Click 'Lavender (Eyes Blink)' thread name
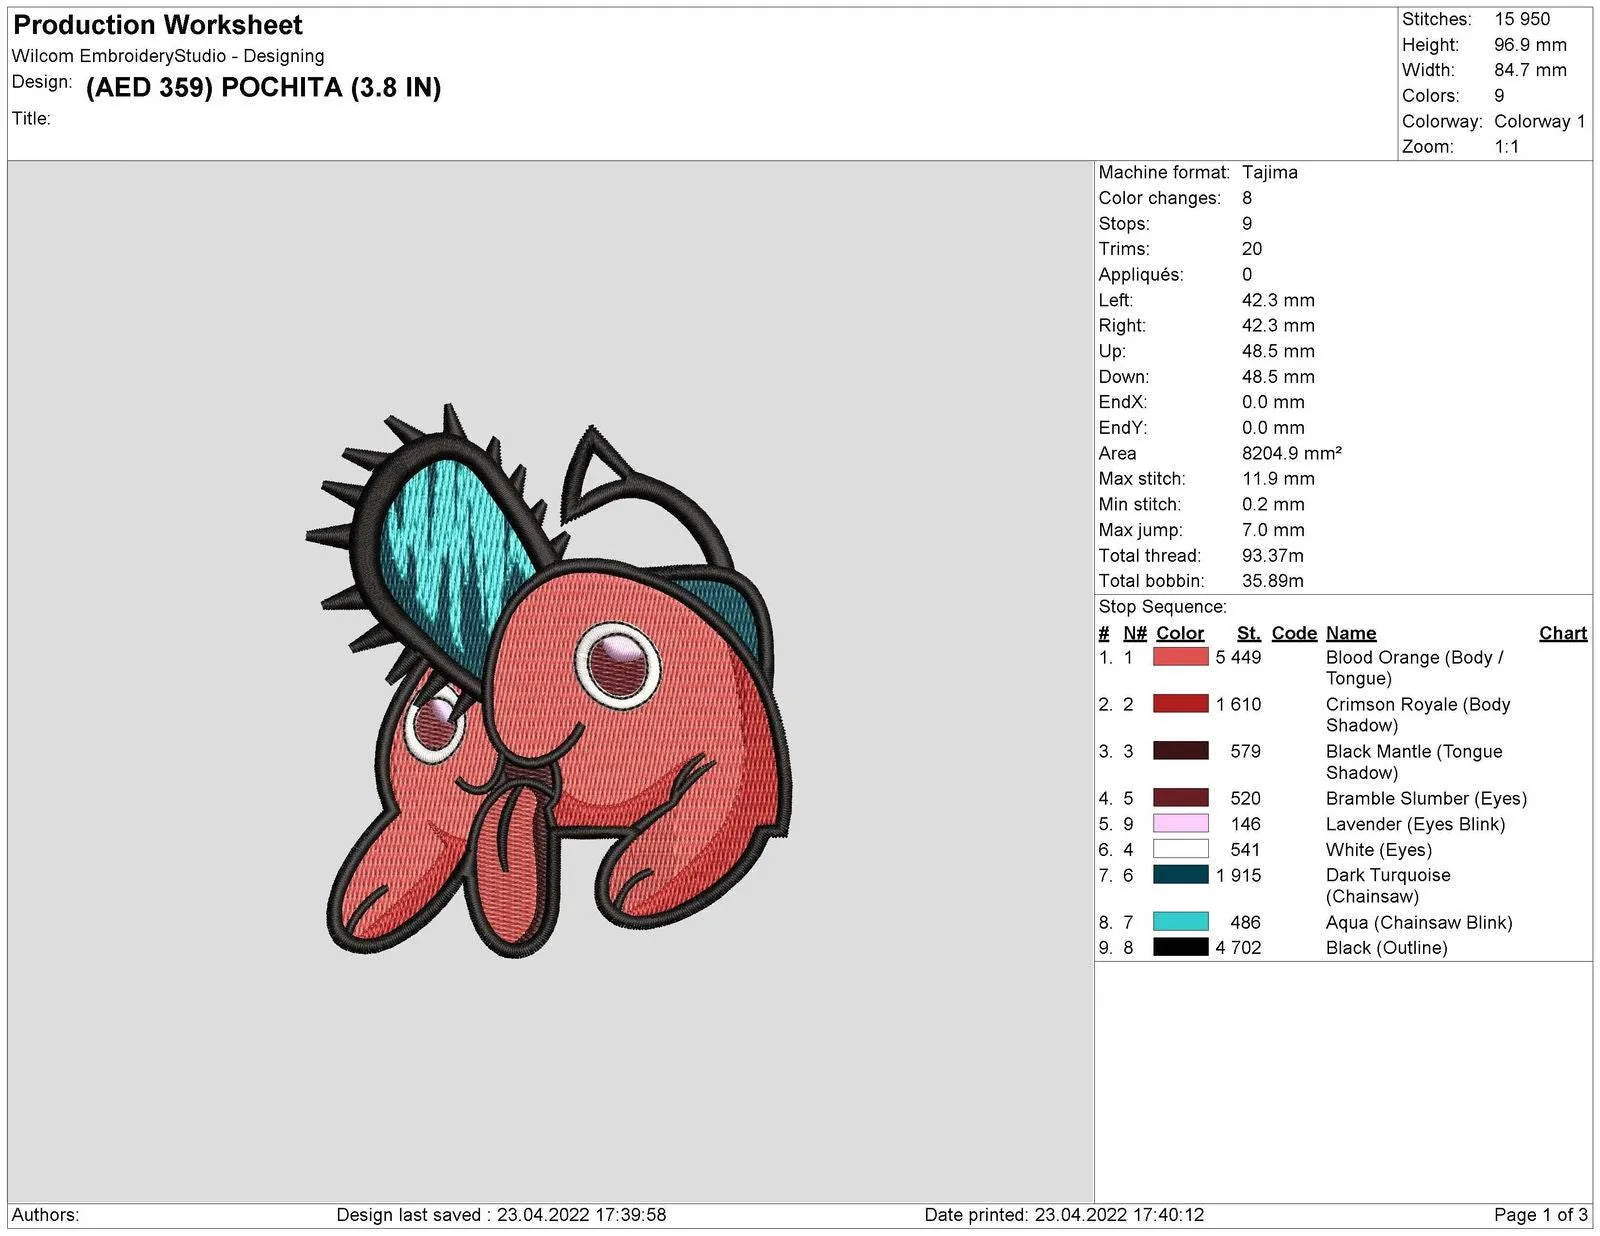Screen dimensions: 1600x1236 pos(1415,824)
